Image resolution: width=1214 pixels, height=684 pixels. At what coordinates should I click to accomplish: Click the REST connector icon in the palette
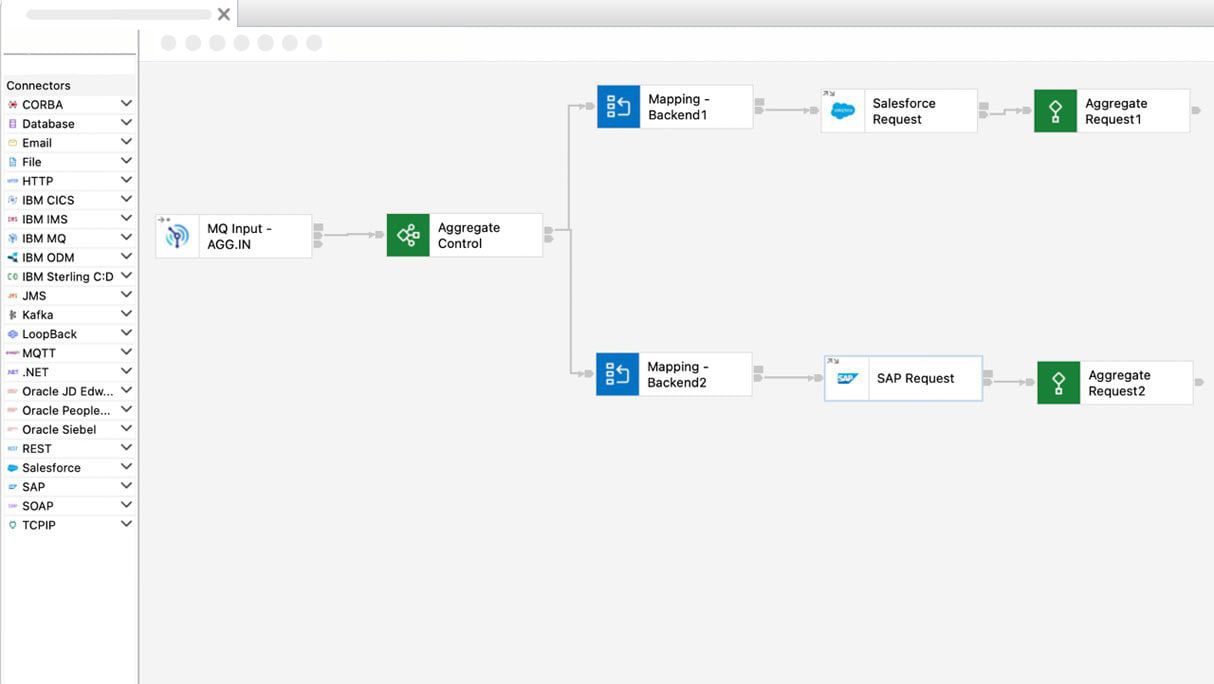pyautogui.click(x=15, y=448)
